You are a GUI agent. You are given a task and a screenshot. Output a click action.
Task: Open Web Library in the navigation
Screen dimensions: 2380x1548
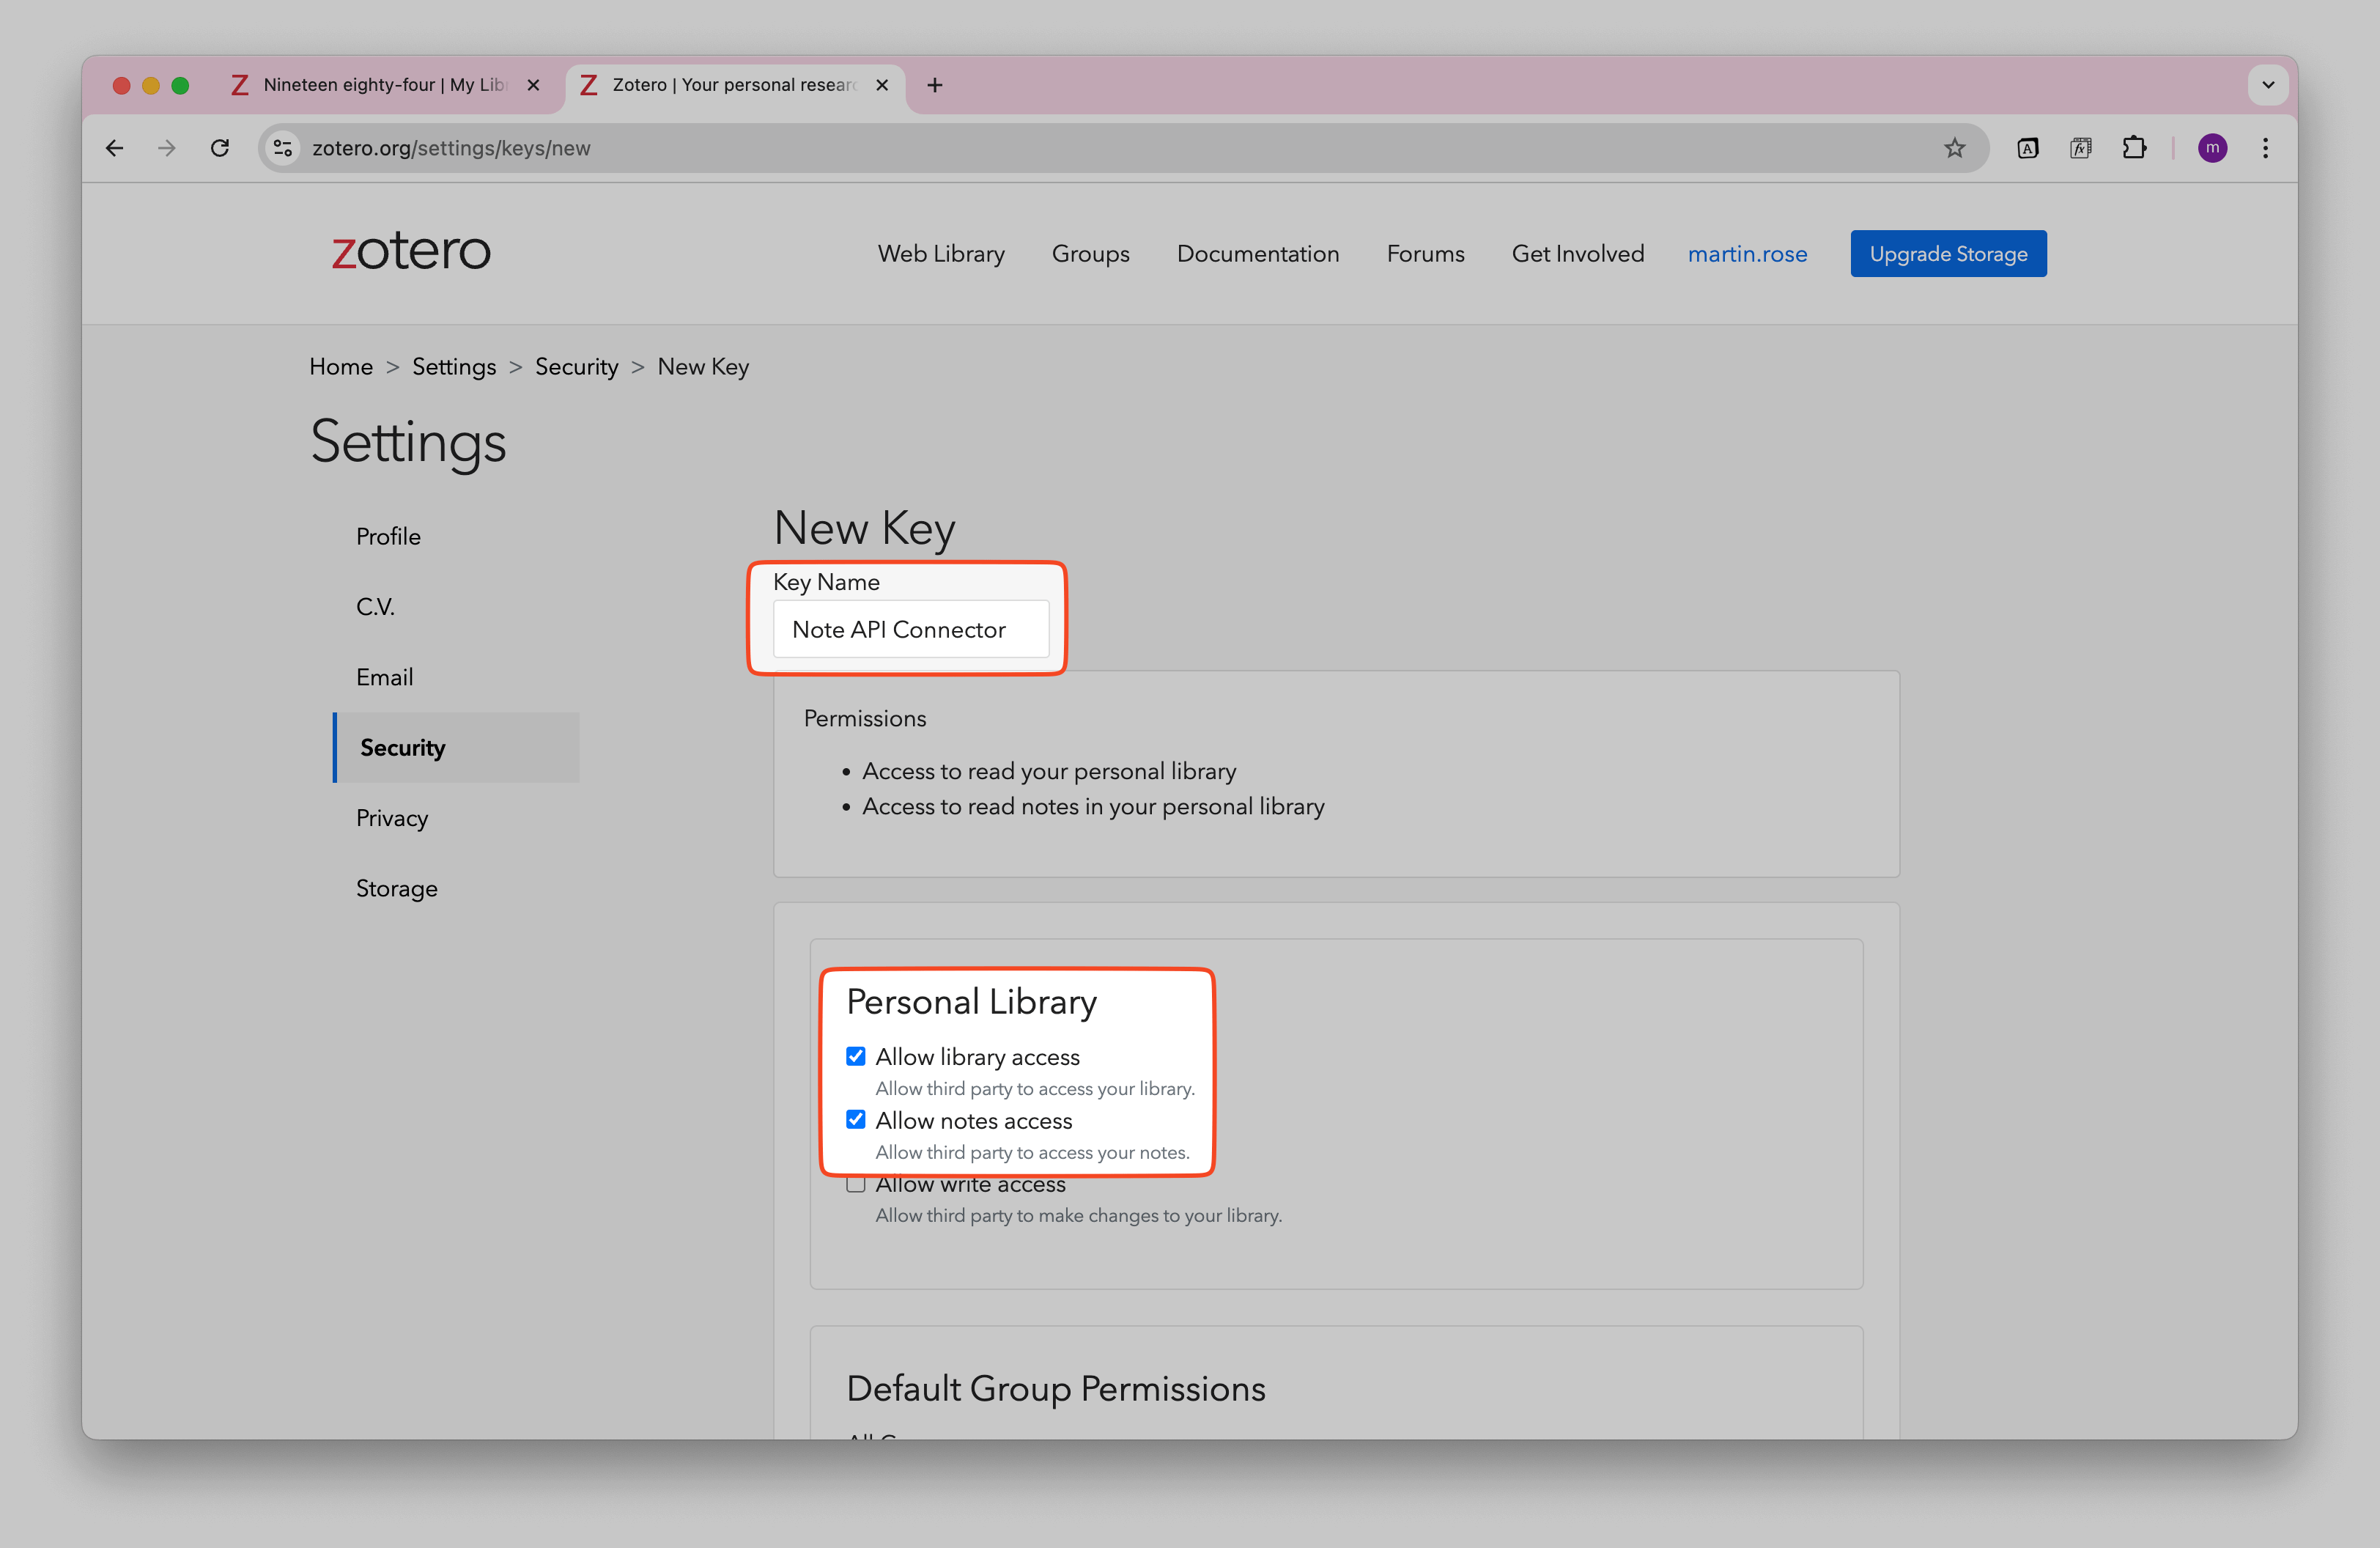pyautogui.click(x=941, y=254)
